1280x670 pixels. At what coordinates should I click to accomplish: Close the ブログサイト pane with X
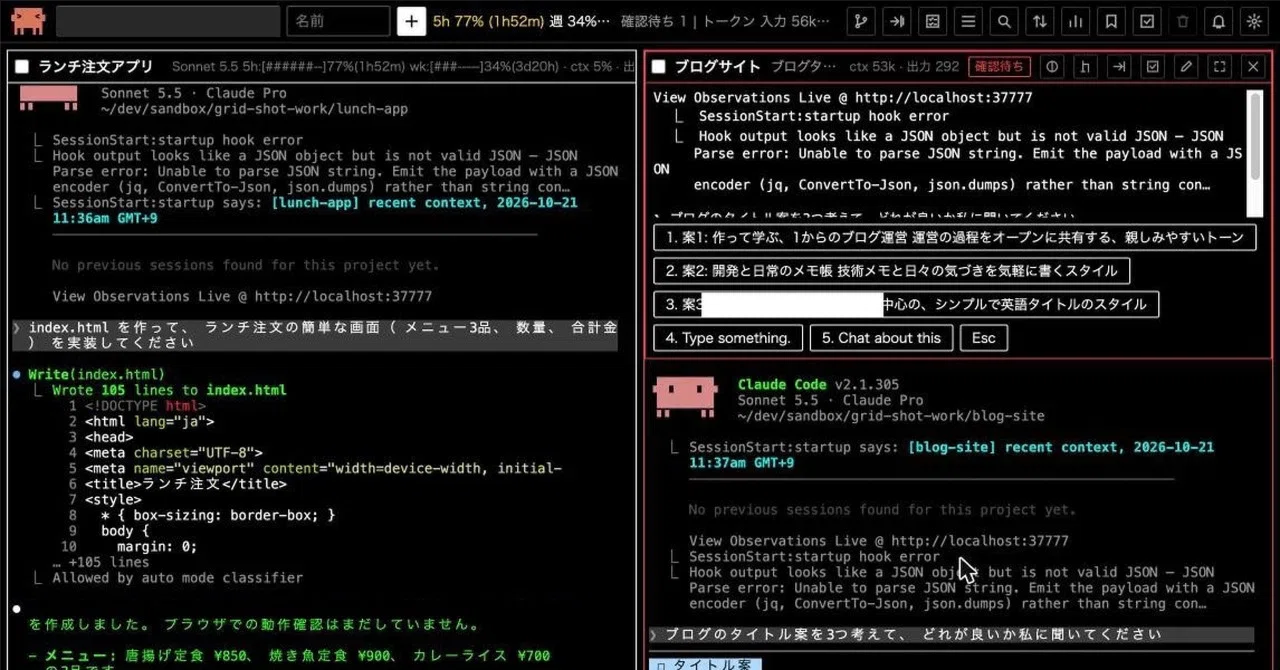pyautogui.click(x=1253, y=66)
